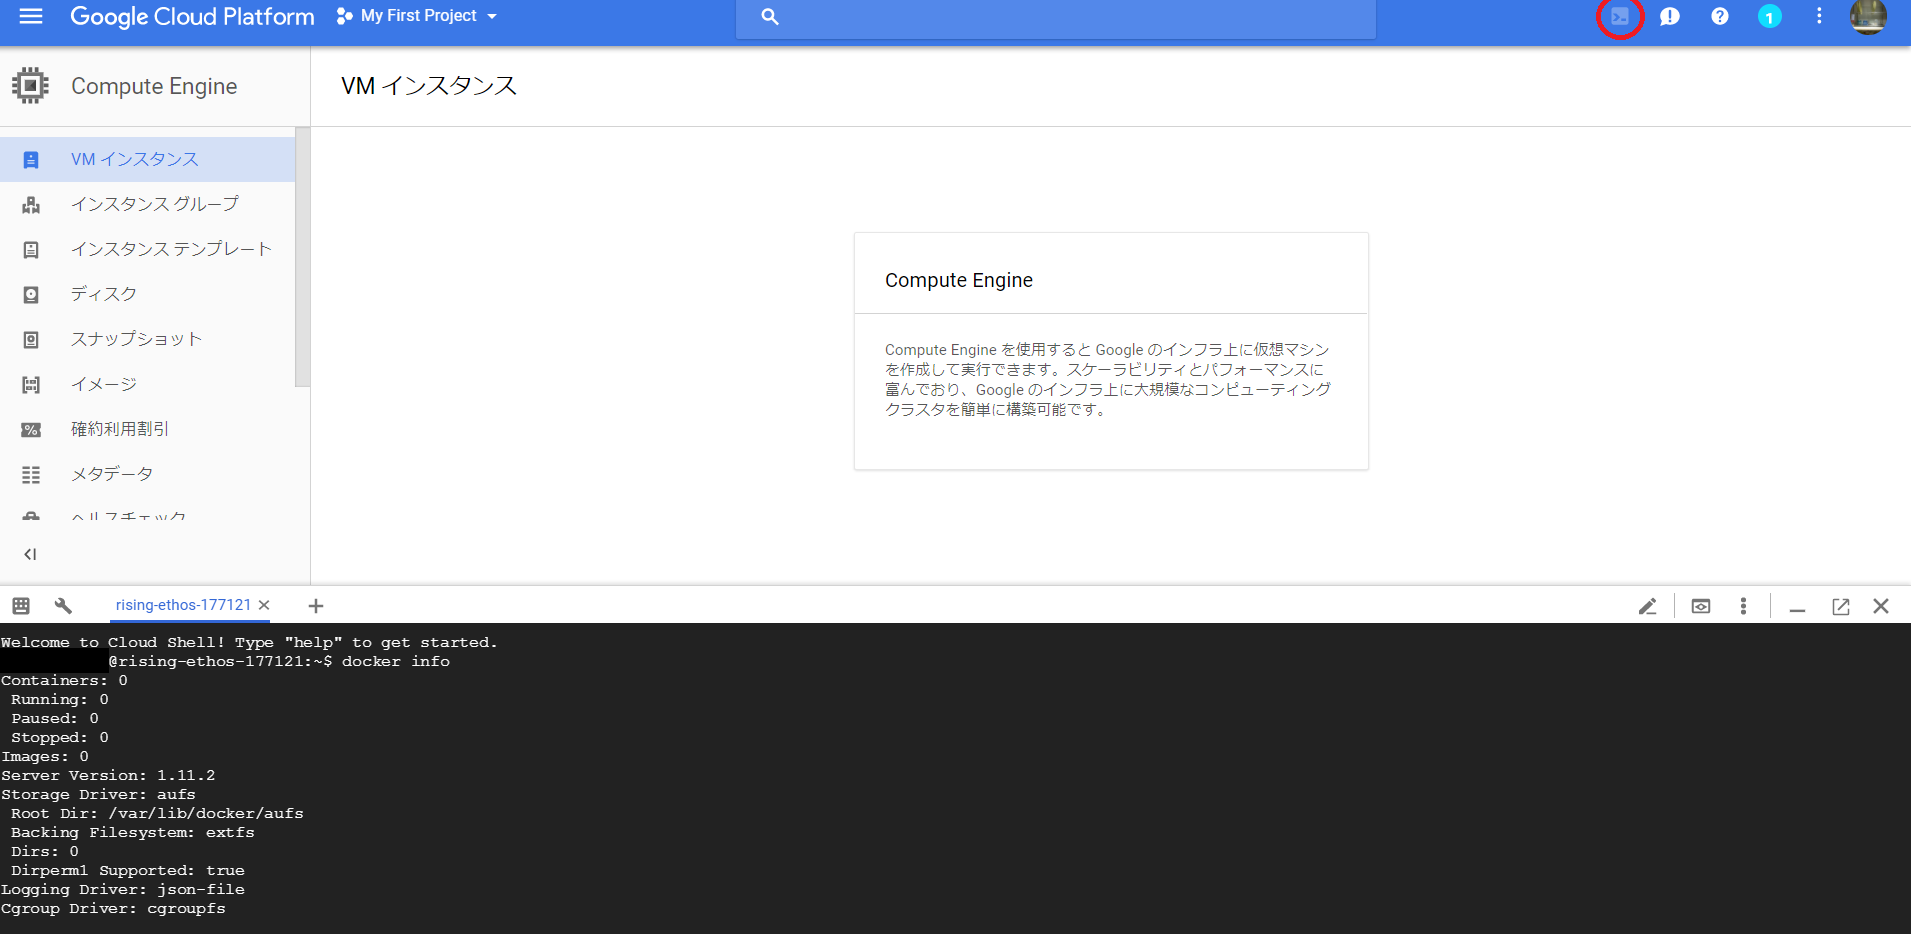Open the Help question mark icon
Screen dimensions: 1911x934
click(1719, 17)
